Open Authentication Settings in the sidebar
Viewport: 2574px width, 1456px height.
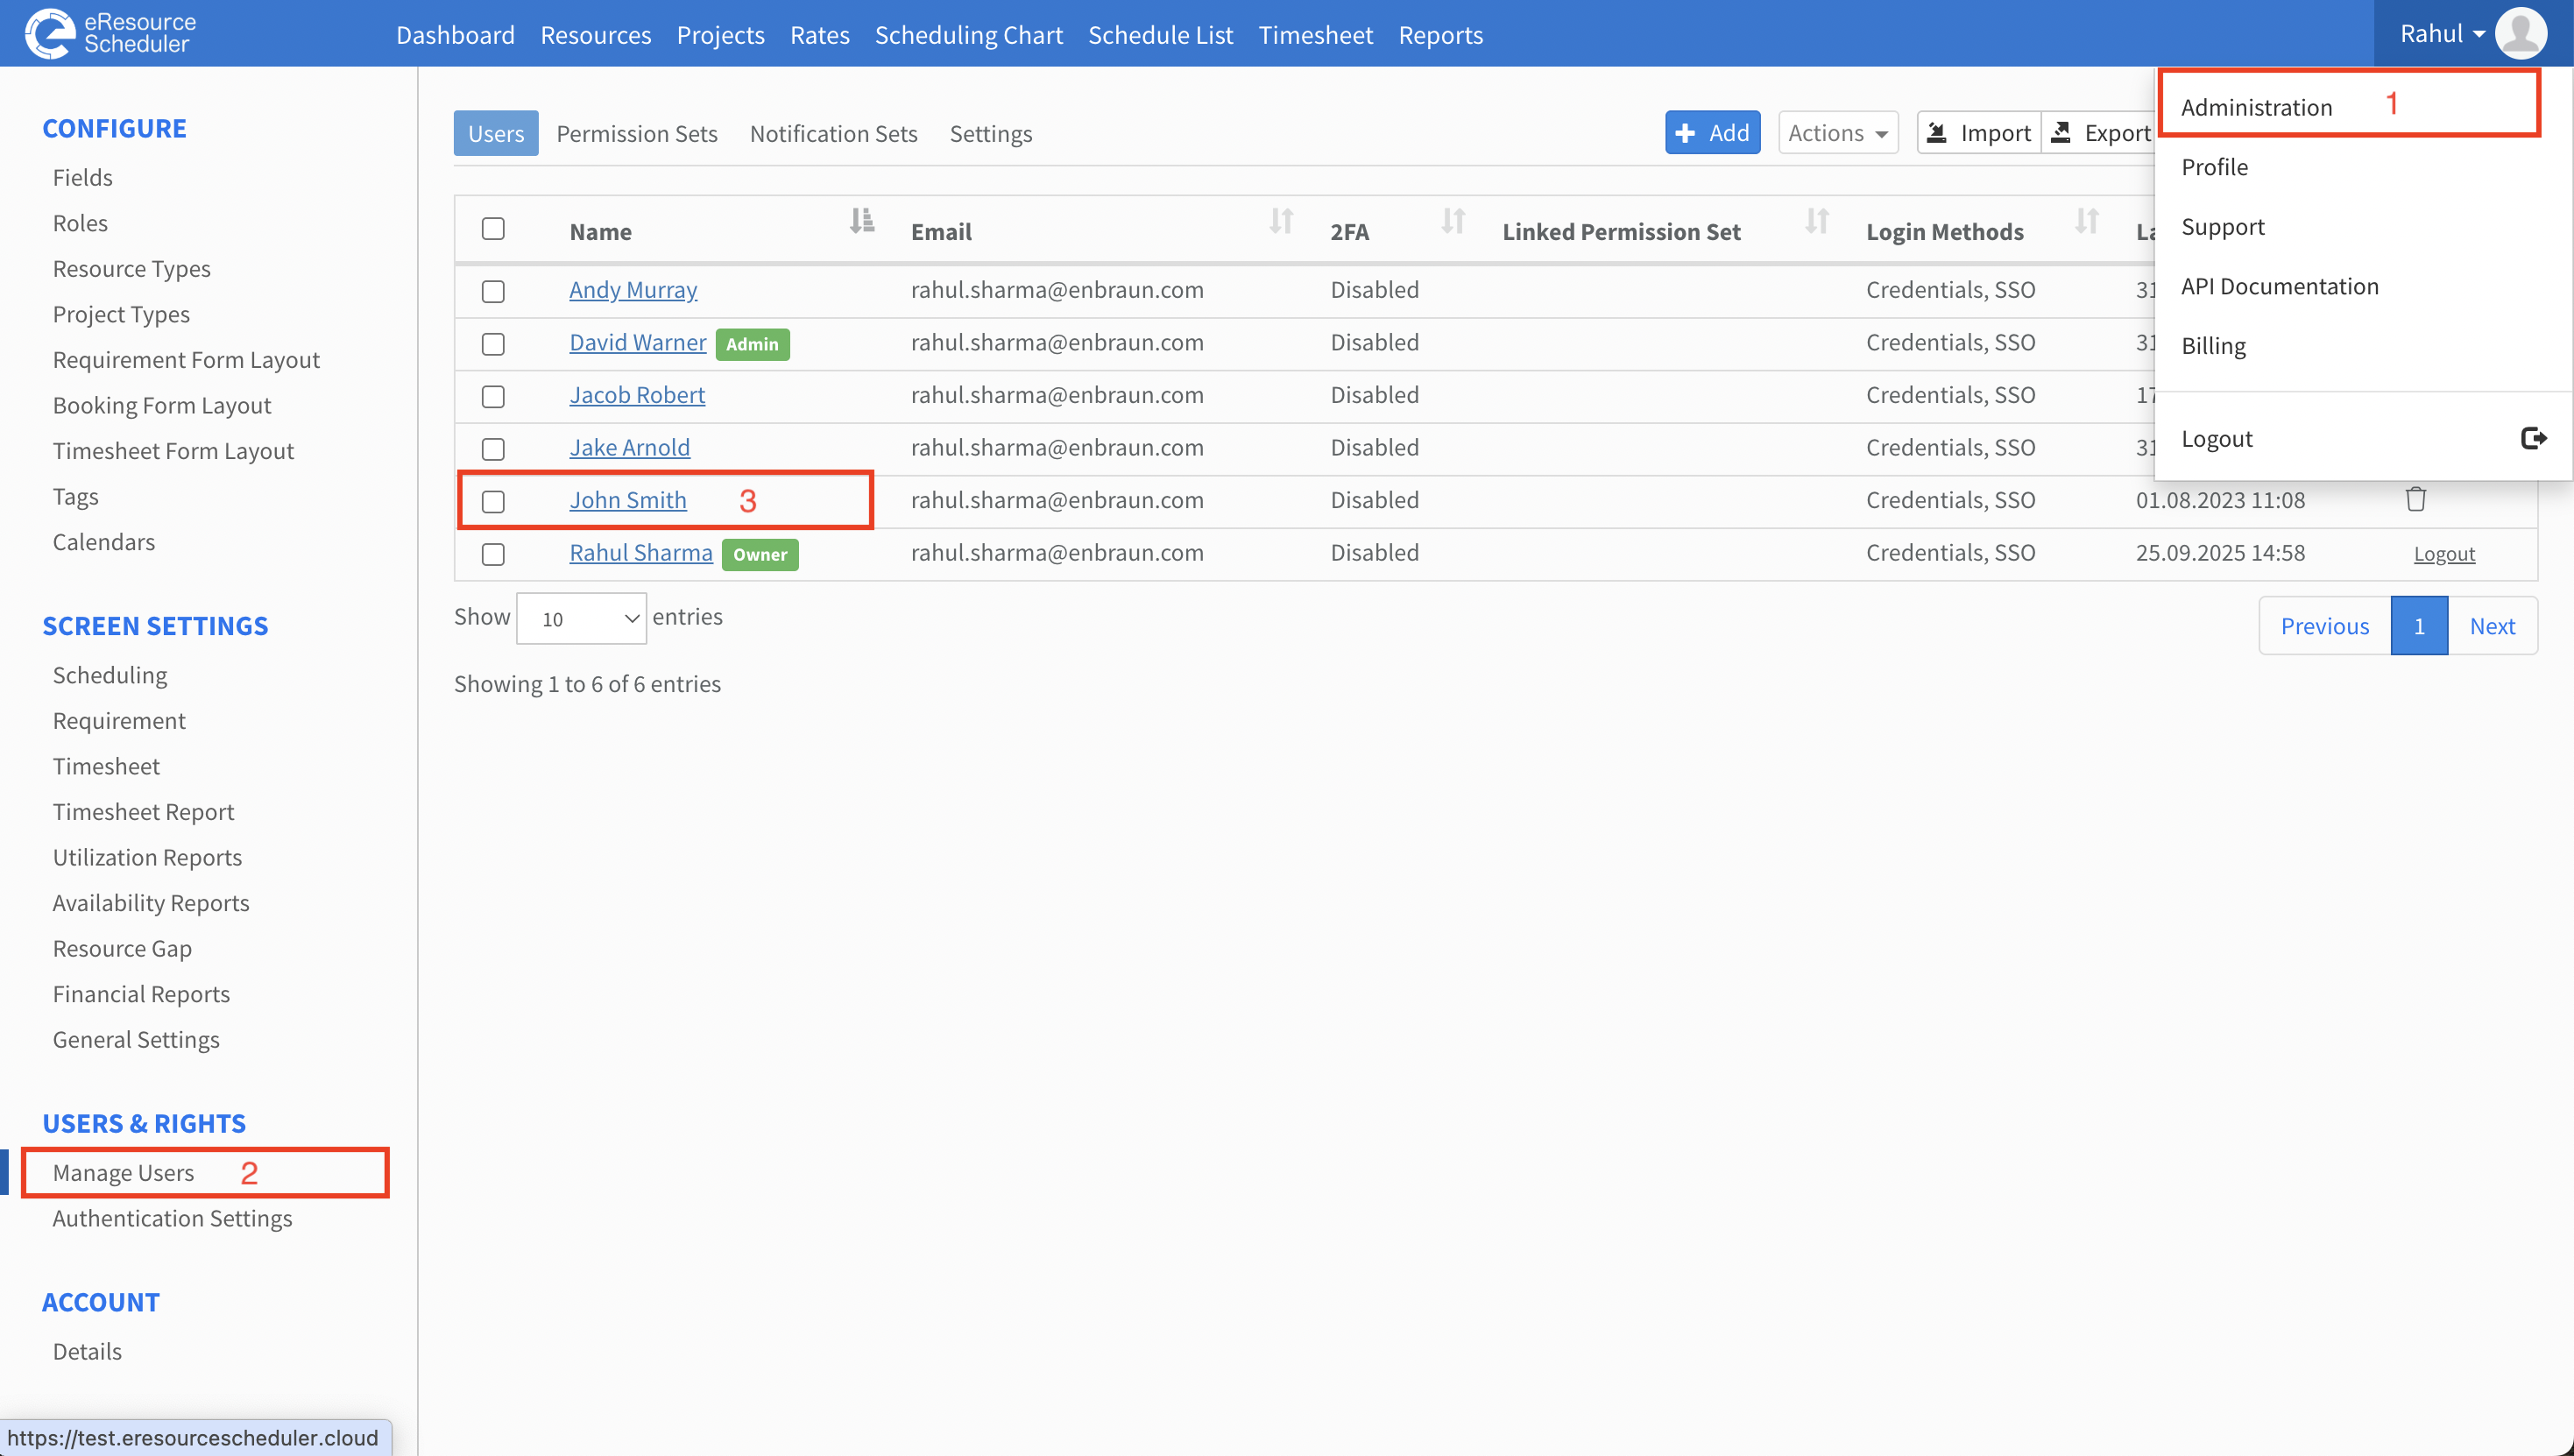click(x=172, y=1218)
